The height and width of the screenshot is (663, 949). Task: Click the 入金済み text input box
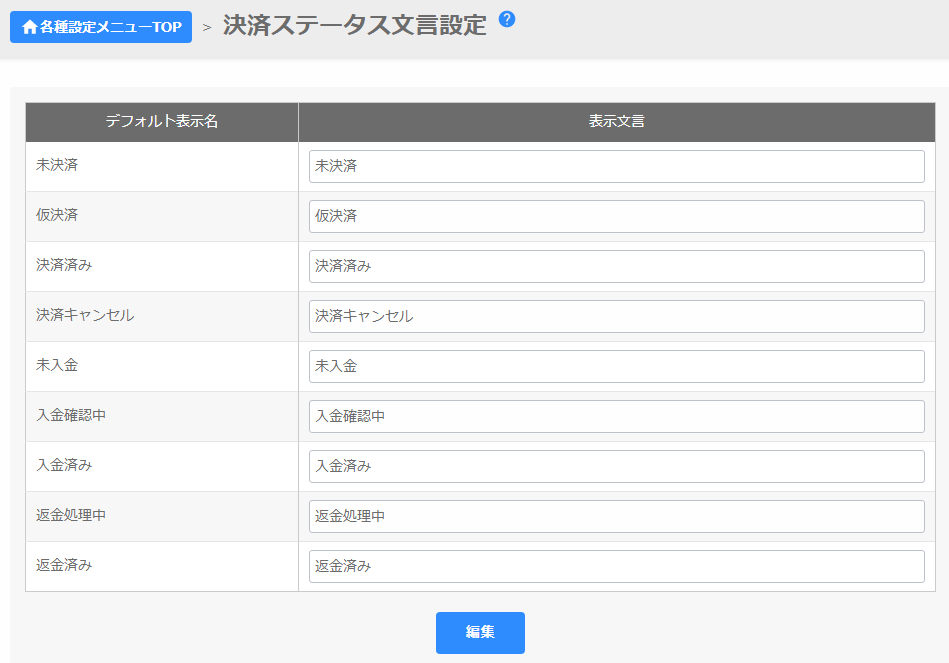click(616, 466)
